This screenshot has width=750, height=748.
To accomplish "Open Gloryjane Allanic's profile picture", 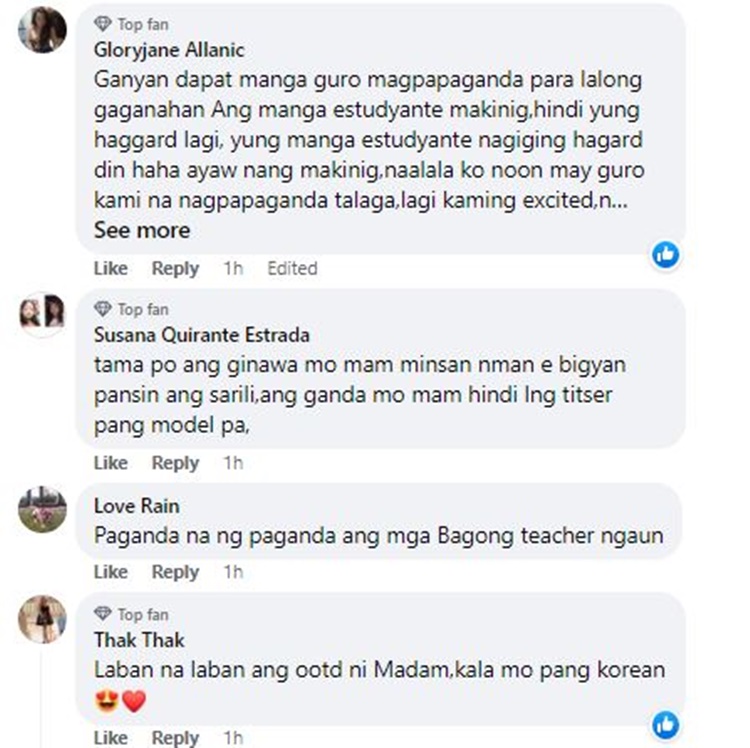I will point(42,30).
